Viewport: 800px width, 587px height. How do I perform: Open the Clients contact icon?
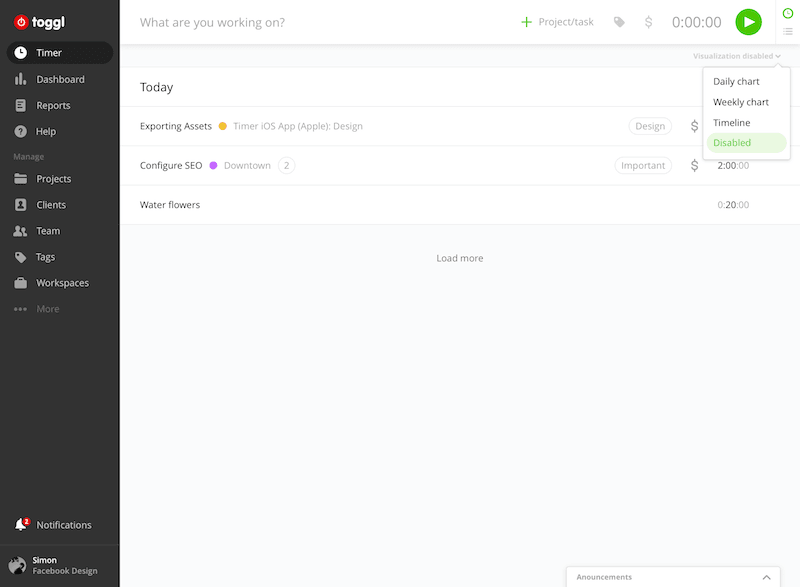[x=20, y=205]
